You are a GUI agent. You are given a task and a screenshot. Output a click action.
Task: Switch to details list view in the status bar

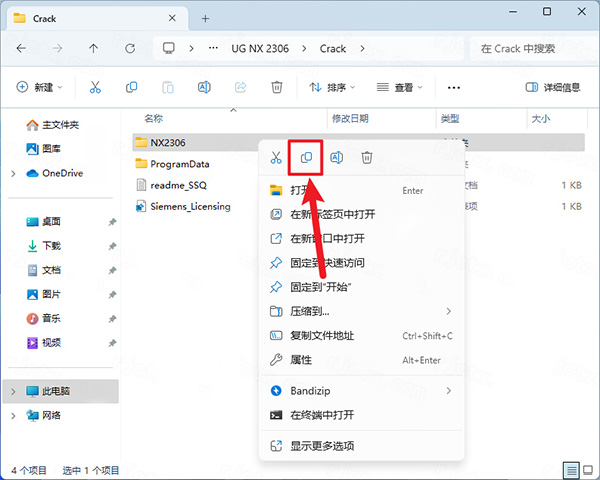(571, 470)
